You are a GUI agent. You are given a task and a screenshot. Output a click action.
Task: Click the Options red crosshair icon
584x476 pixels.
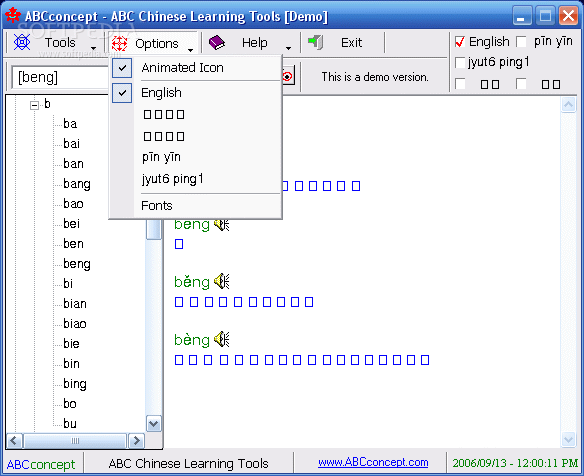coord(120,43)
